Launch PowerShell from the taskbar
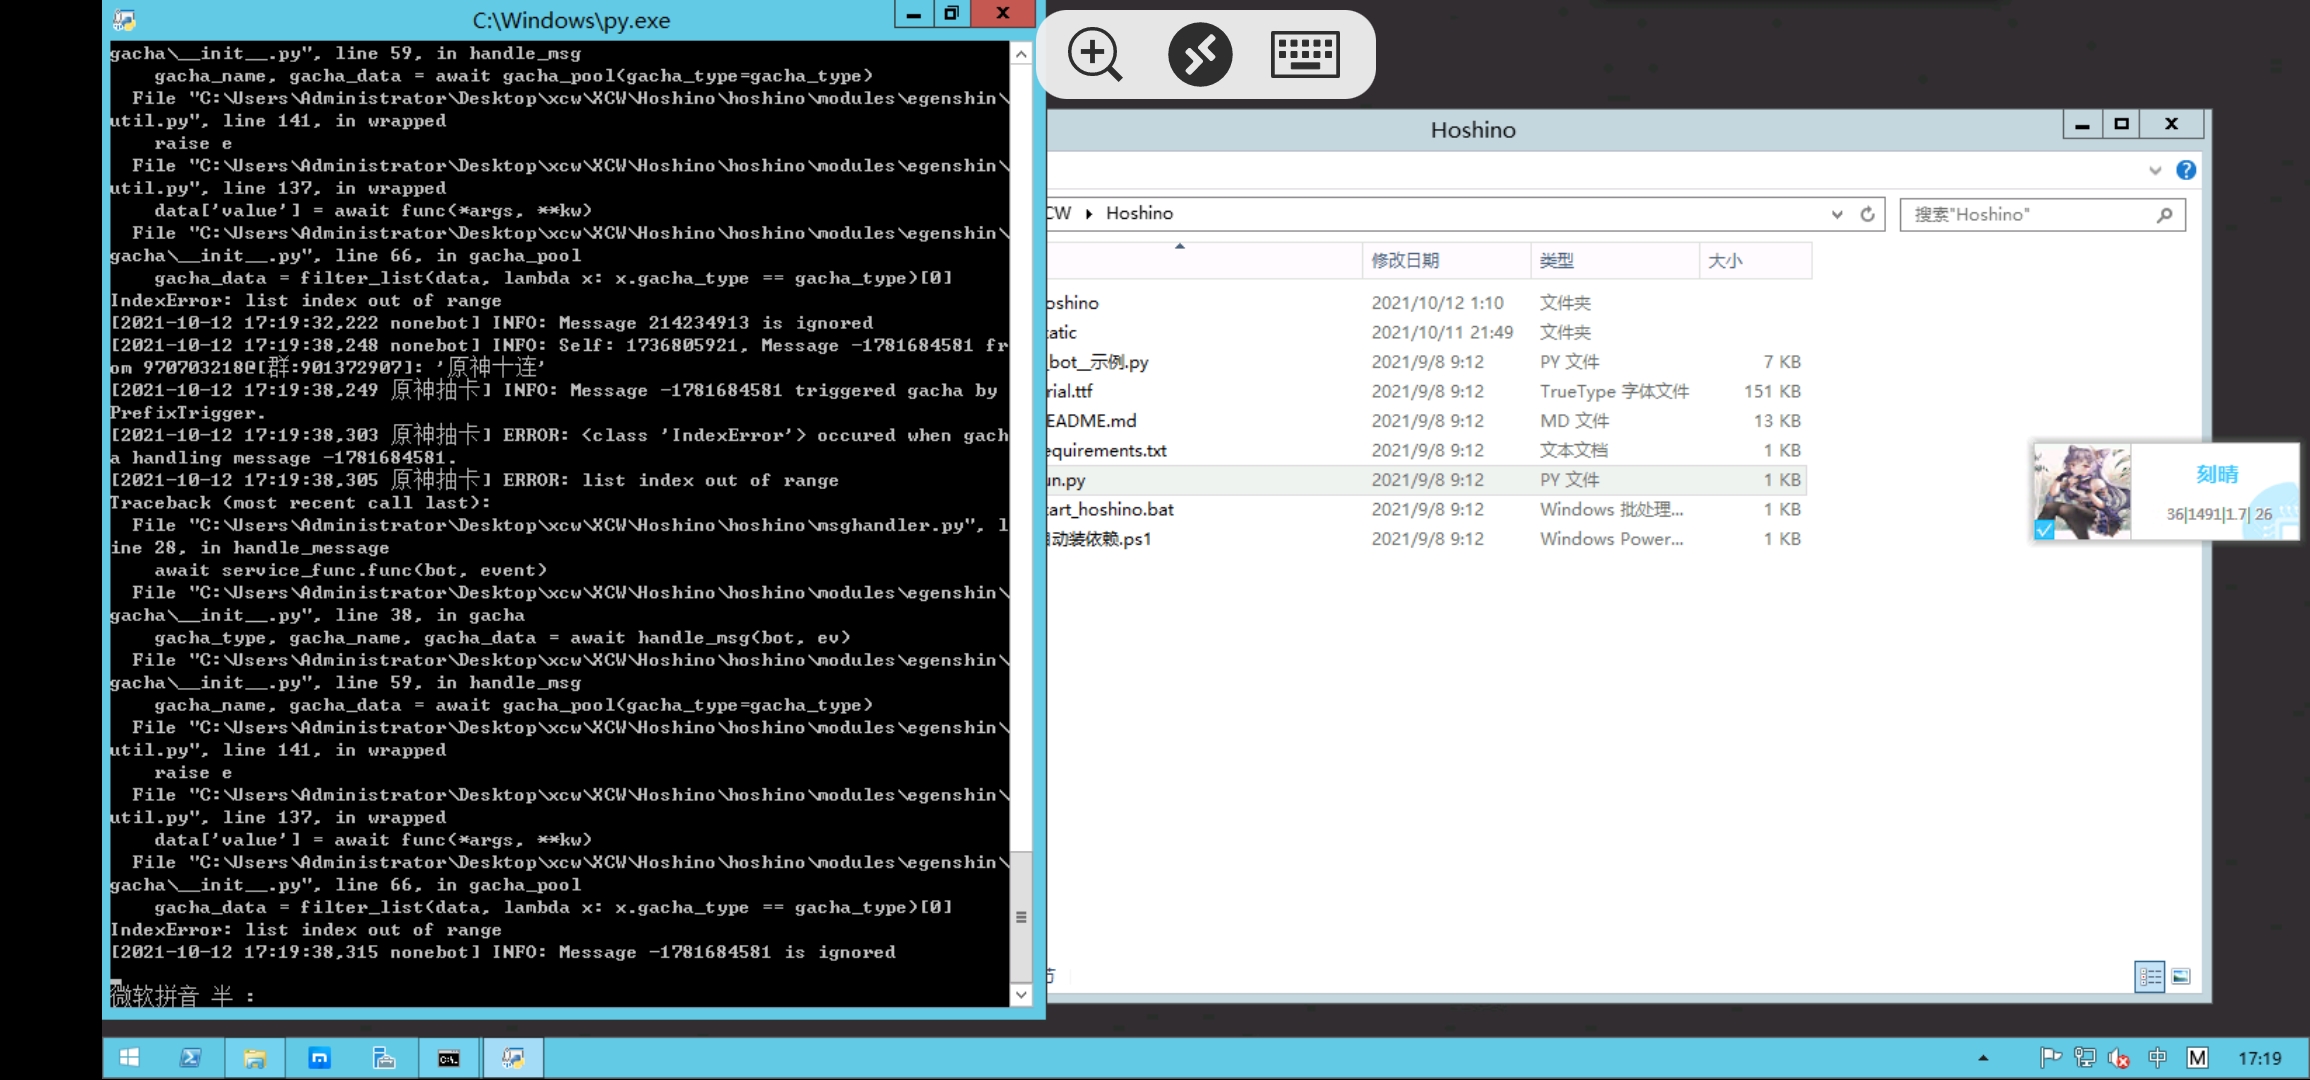 (191, 1057)
